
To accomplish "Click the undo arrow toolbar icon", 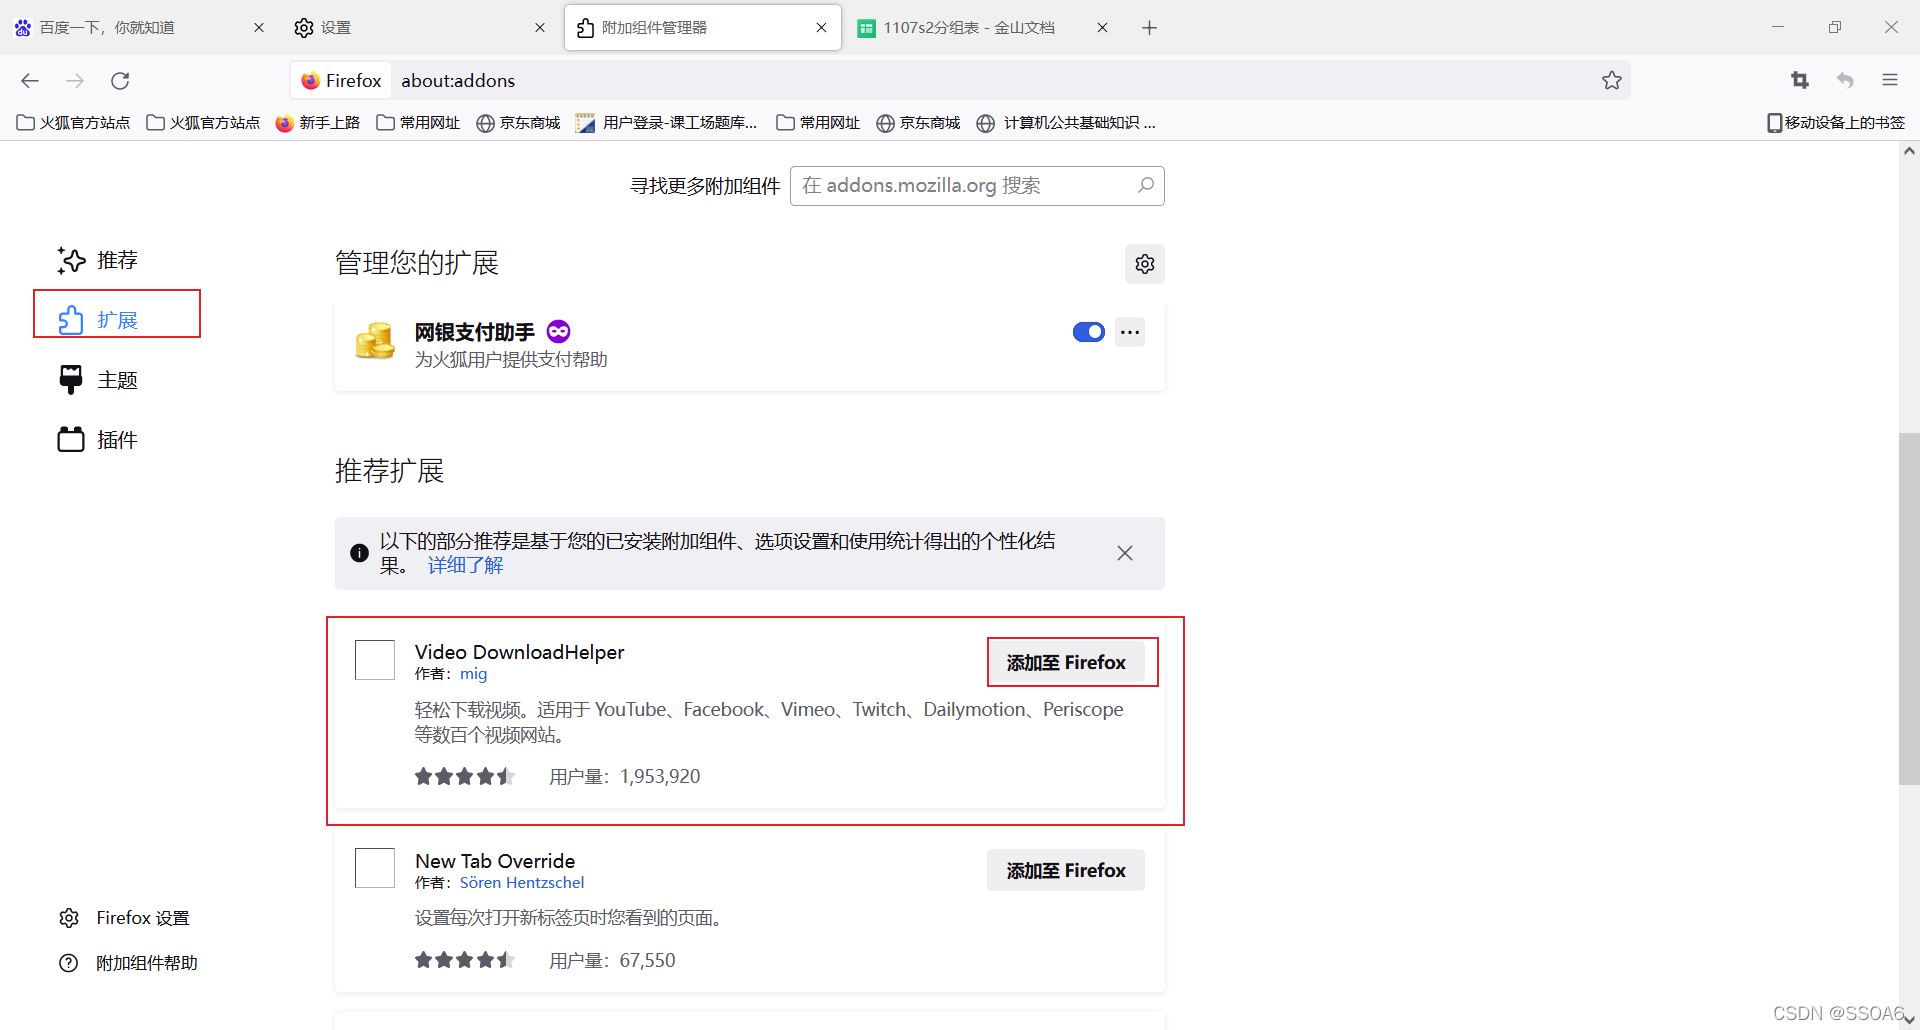I will pyautogui.click(x=1845, y=81).
